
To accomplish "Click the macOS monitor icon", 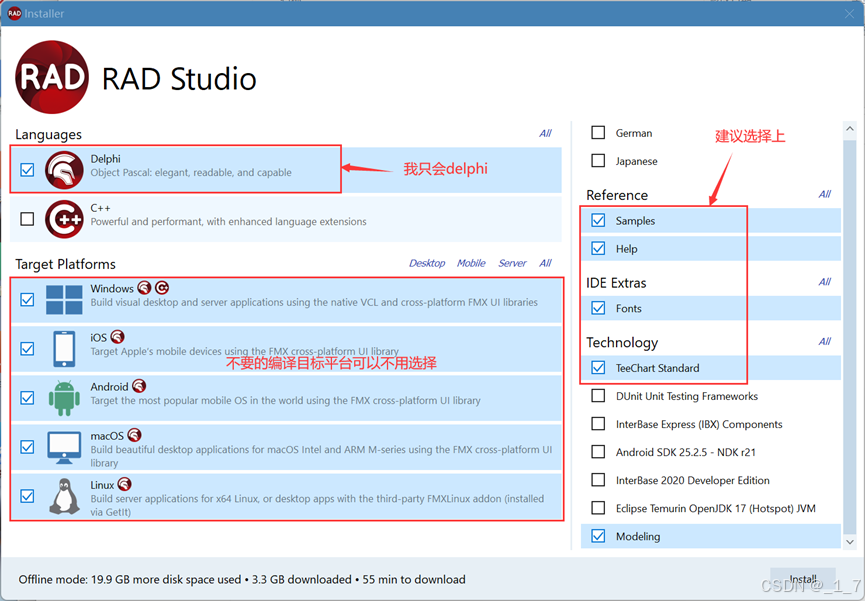I will pos(64,448).
